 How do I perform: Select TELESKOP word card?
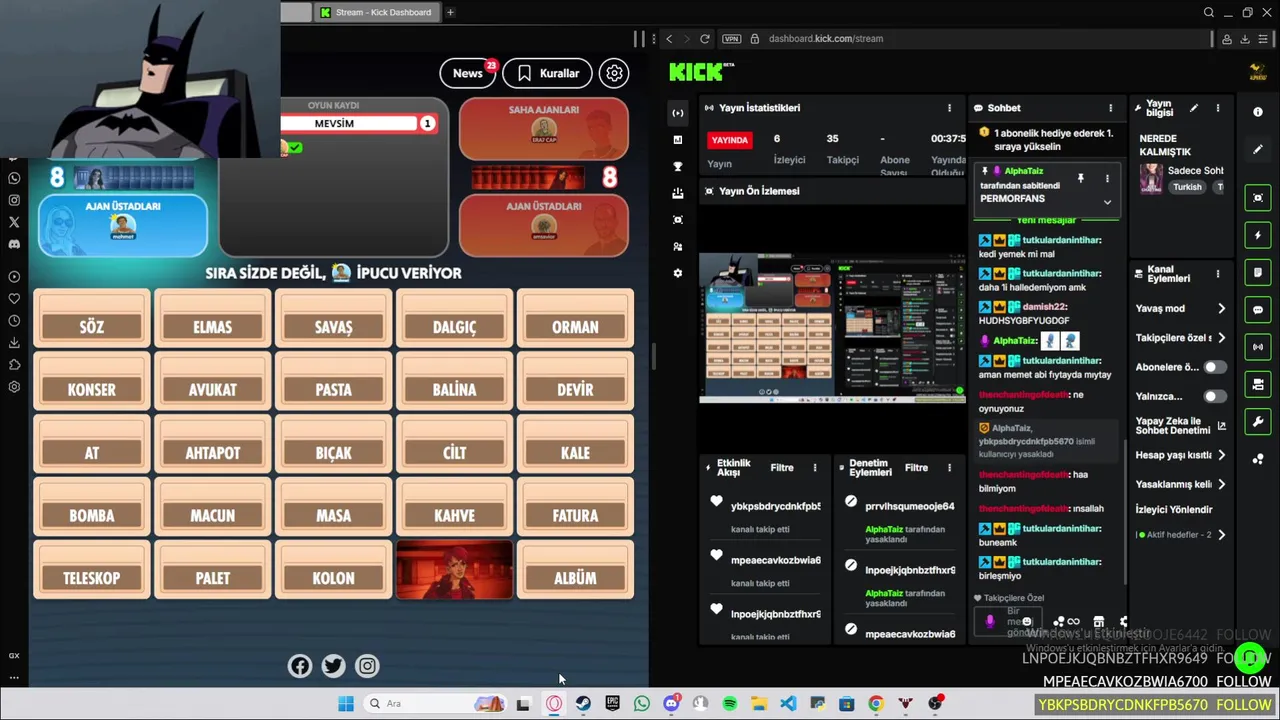[91, 571]
